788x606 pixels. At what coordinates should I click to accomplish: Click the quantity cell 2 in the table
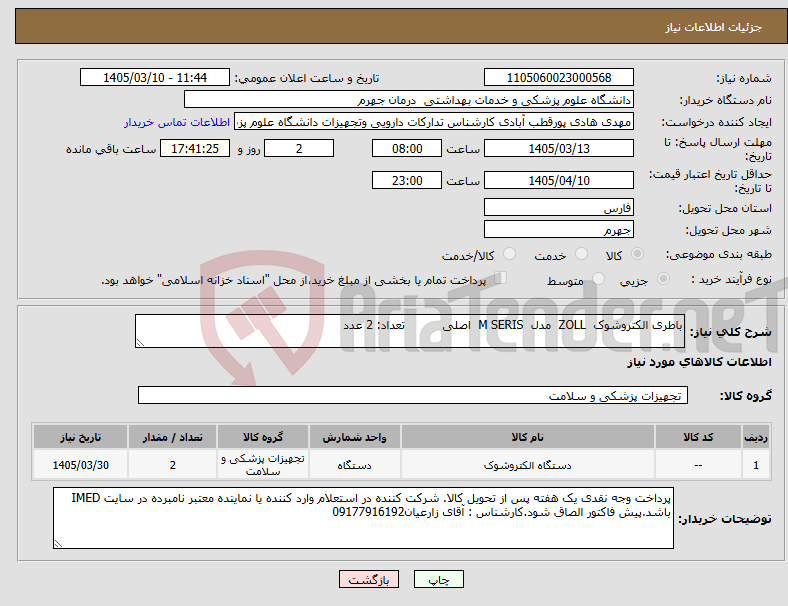click(x=172, y=465)
